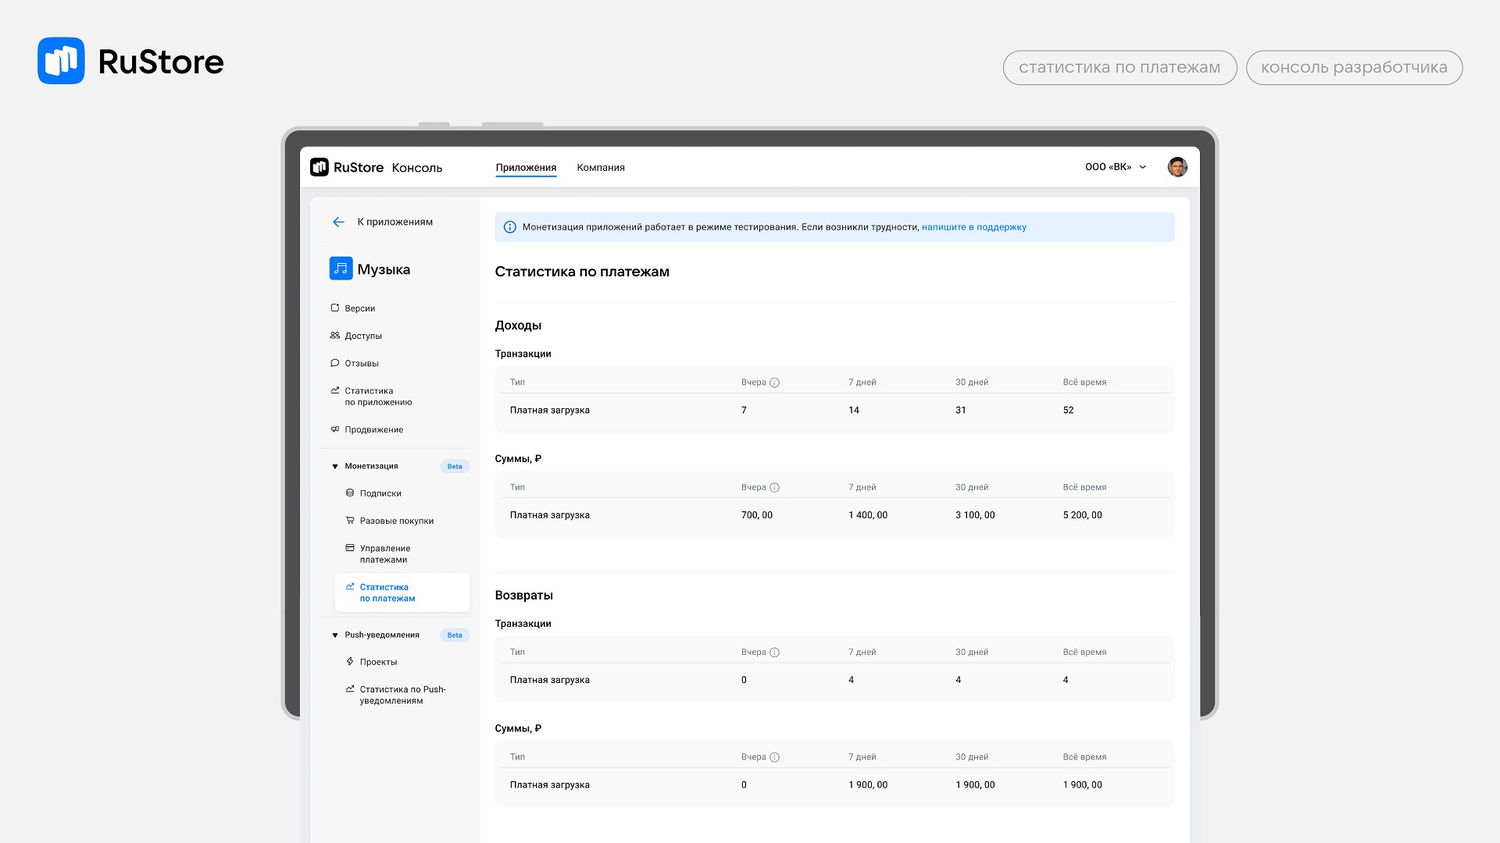
Task: Click напишите в поддержку link
Action: [973, 227]
